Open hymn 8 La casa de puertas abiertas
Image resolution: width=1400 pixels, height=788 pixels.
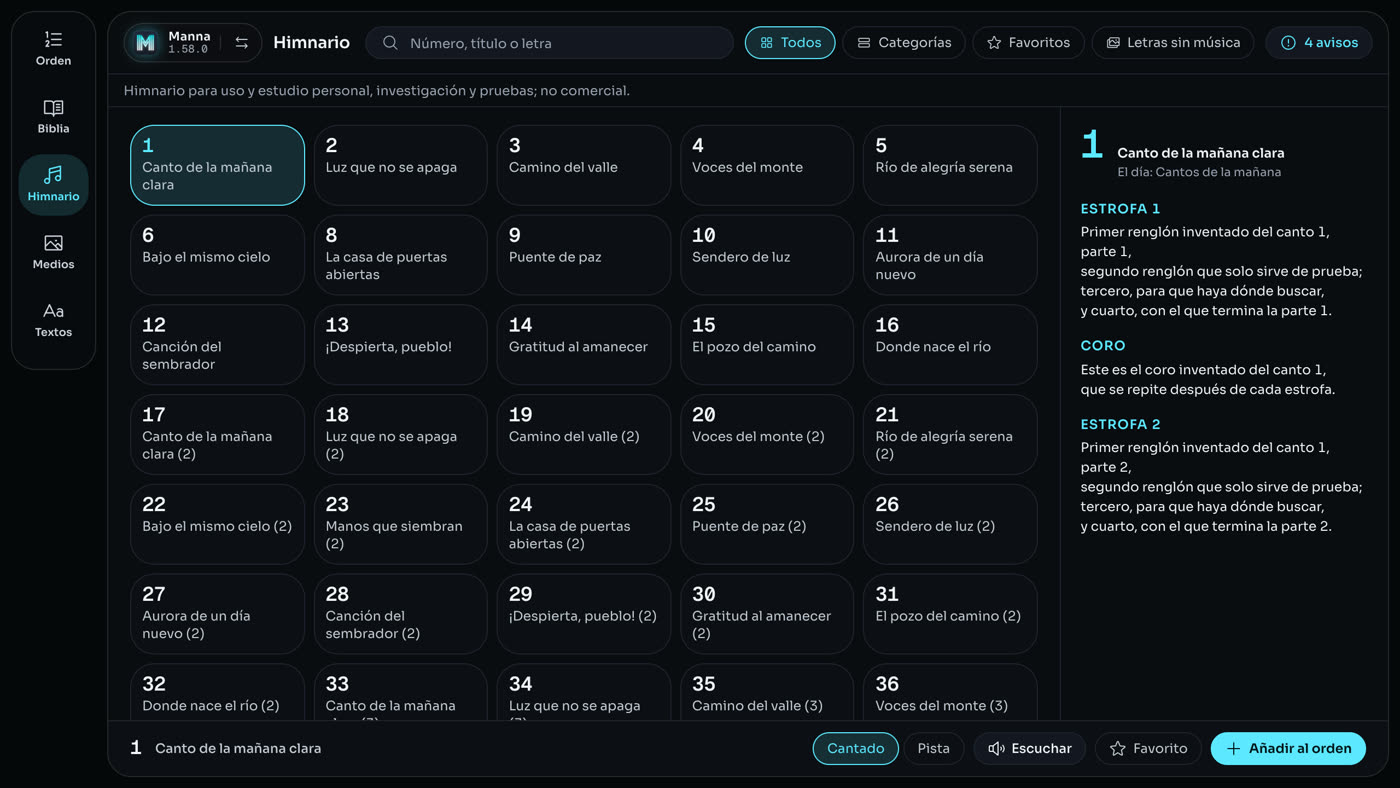tap(401, 255)
